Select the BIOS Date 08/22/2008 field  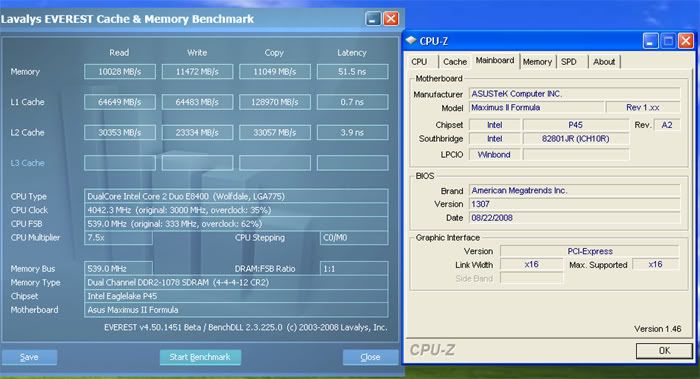575,218
